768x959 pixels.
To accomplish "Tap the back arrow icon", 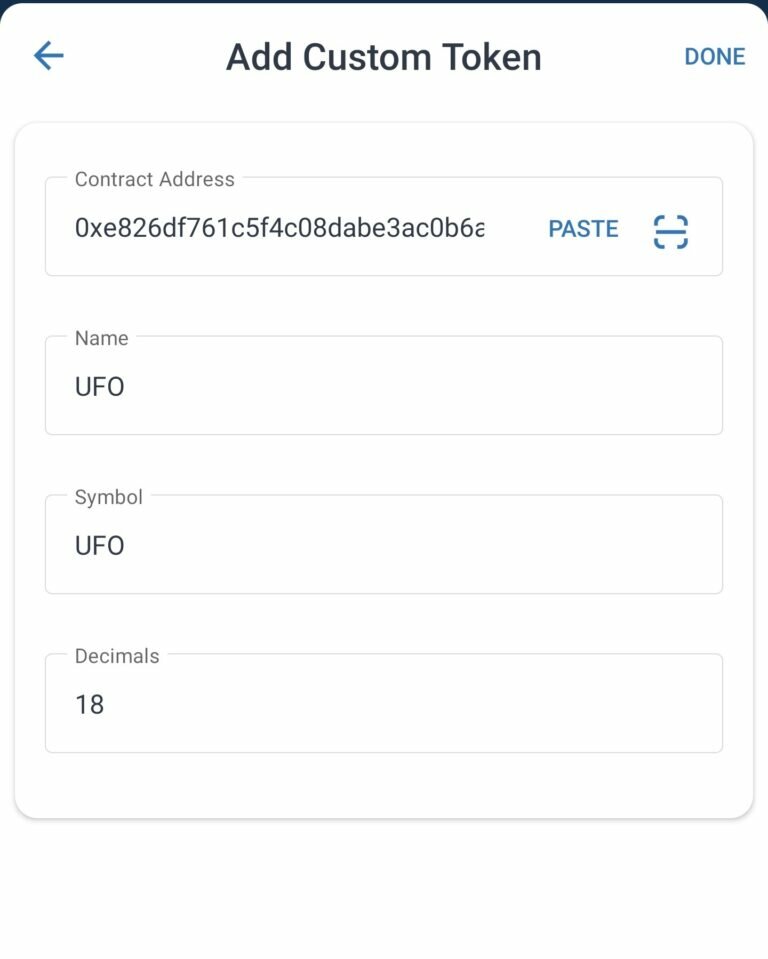I will coord(48,56).
